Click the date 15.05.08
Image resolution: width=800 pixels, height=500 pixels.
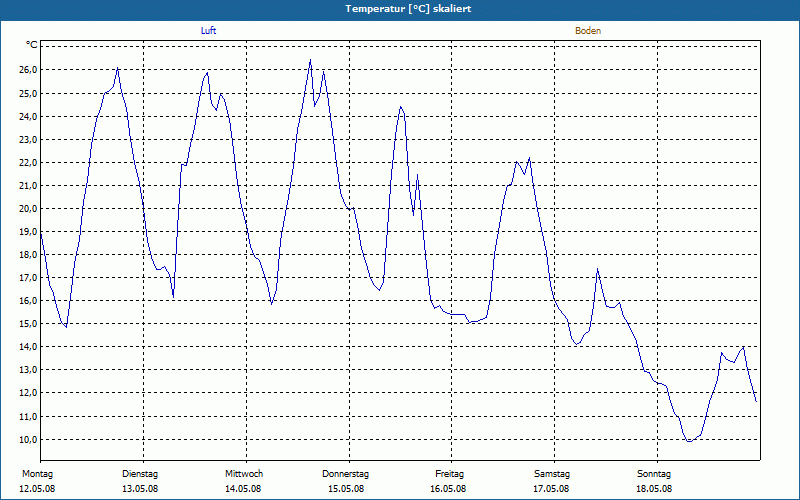pyautogui.click(x=346, y=489)
